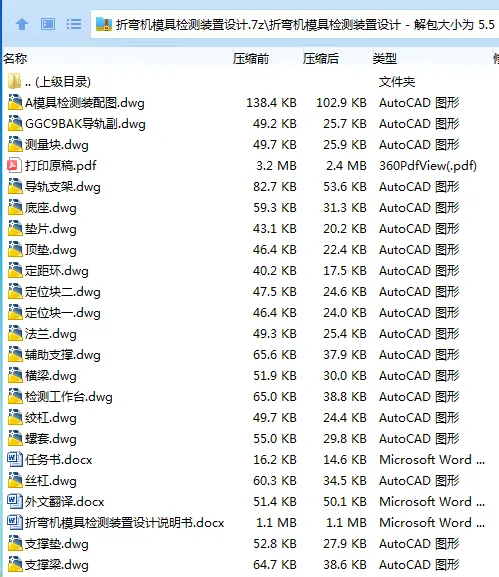Click the PDF icon of 打印原稿.pdf
This screenshot has width=499, height=577.
click(15, 166)
